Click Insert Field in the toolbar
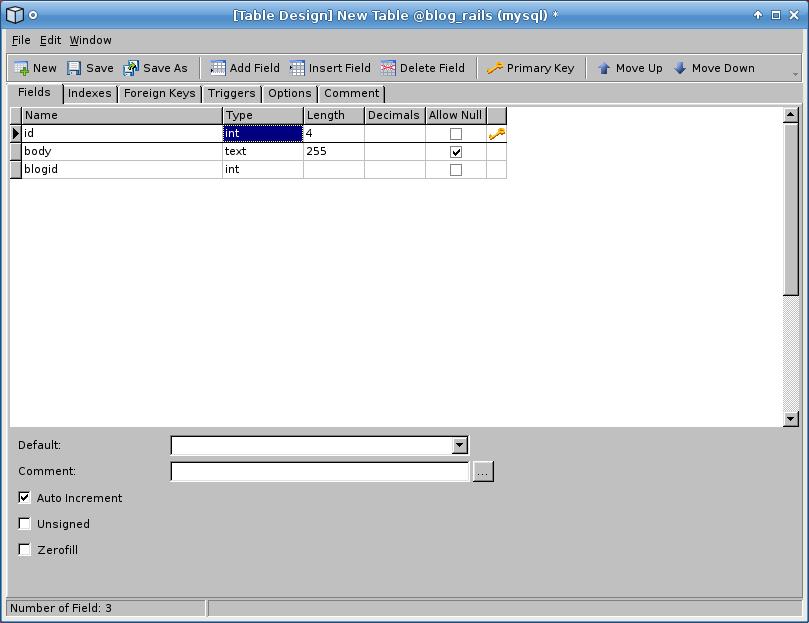The image size is (809, 623). pyautogui.click(x=330, y=68)
